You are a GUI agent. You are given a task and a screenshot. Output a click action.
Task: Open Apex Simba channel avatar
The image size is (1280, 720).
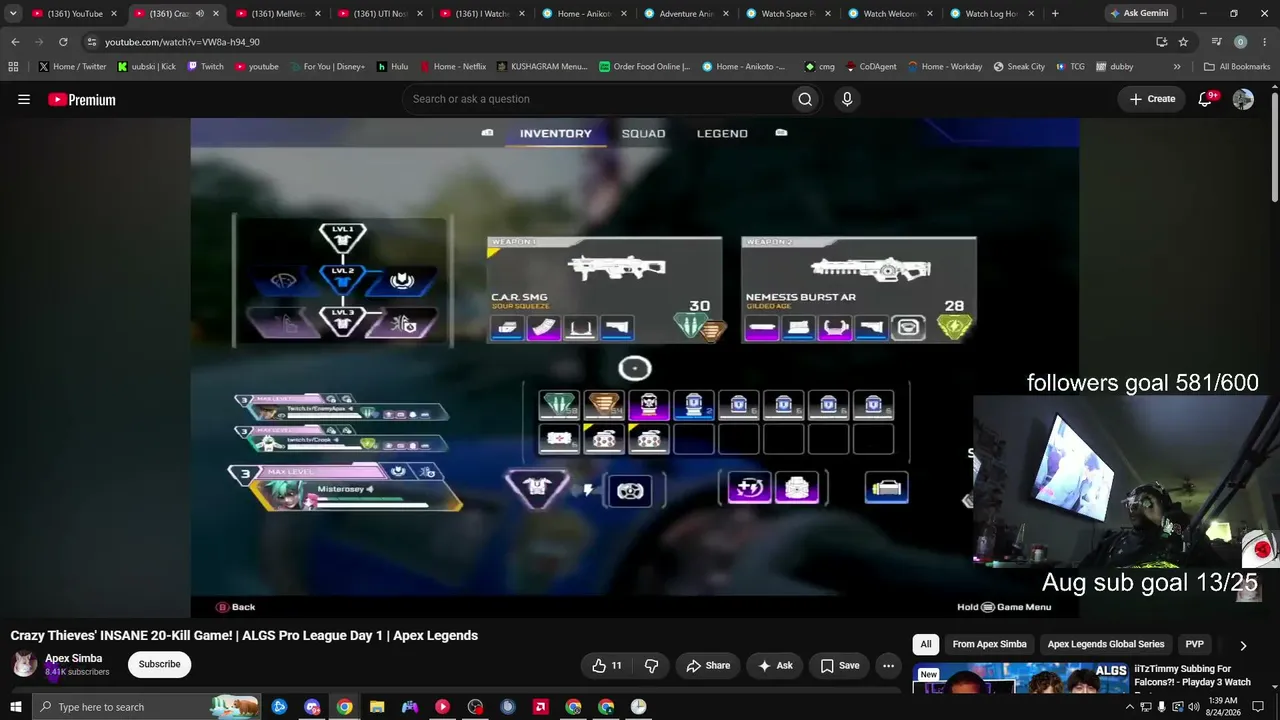[24, 664]
